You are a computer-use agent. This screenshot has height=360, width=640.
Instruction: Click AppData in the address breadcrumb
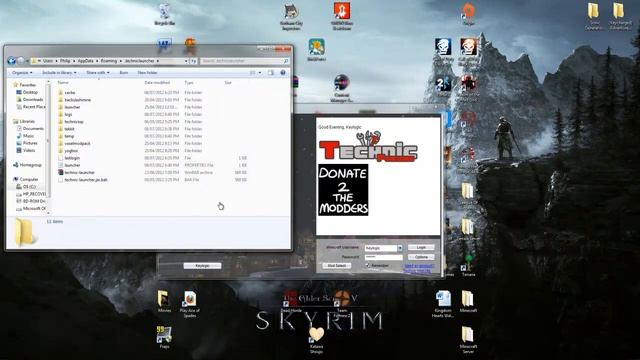pyautogui.click(x=86, y=61)
